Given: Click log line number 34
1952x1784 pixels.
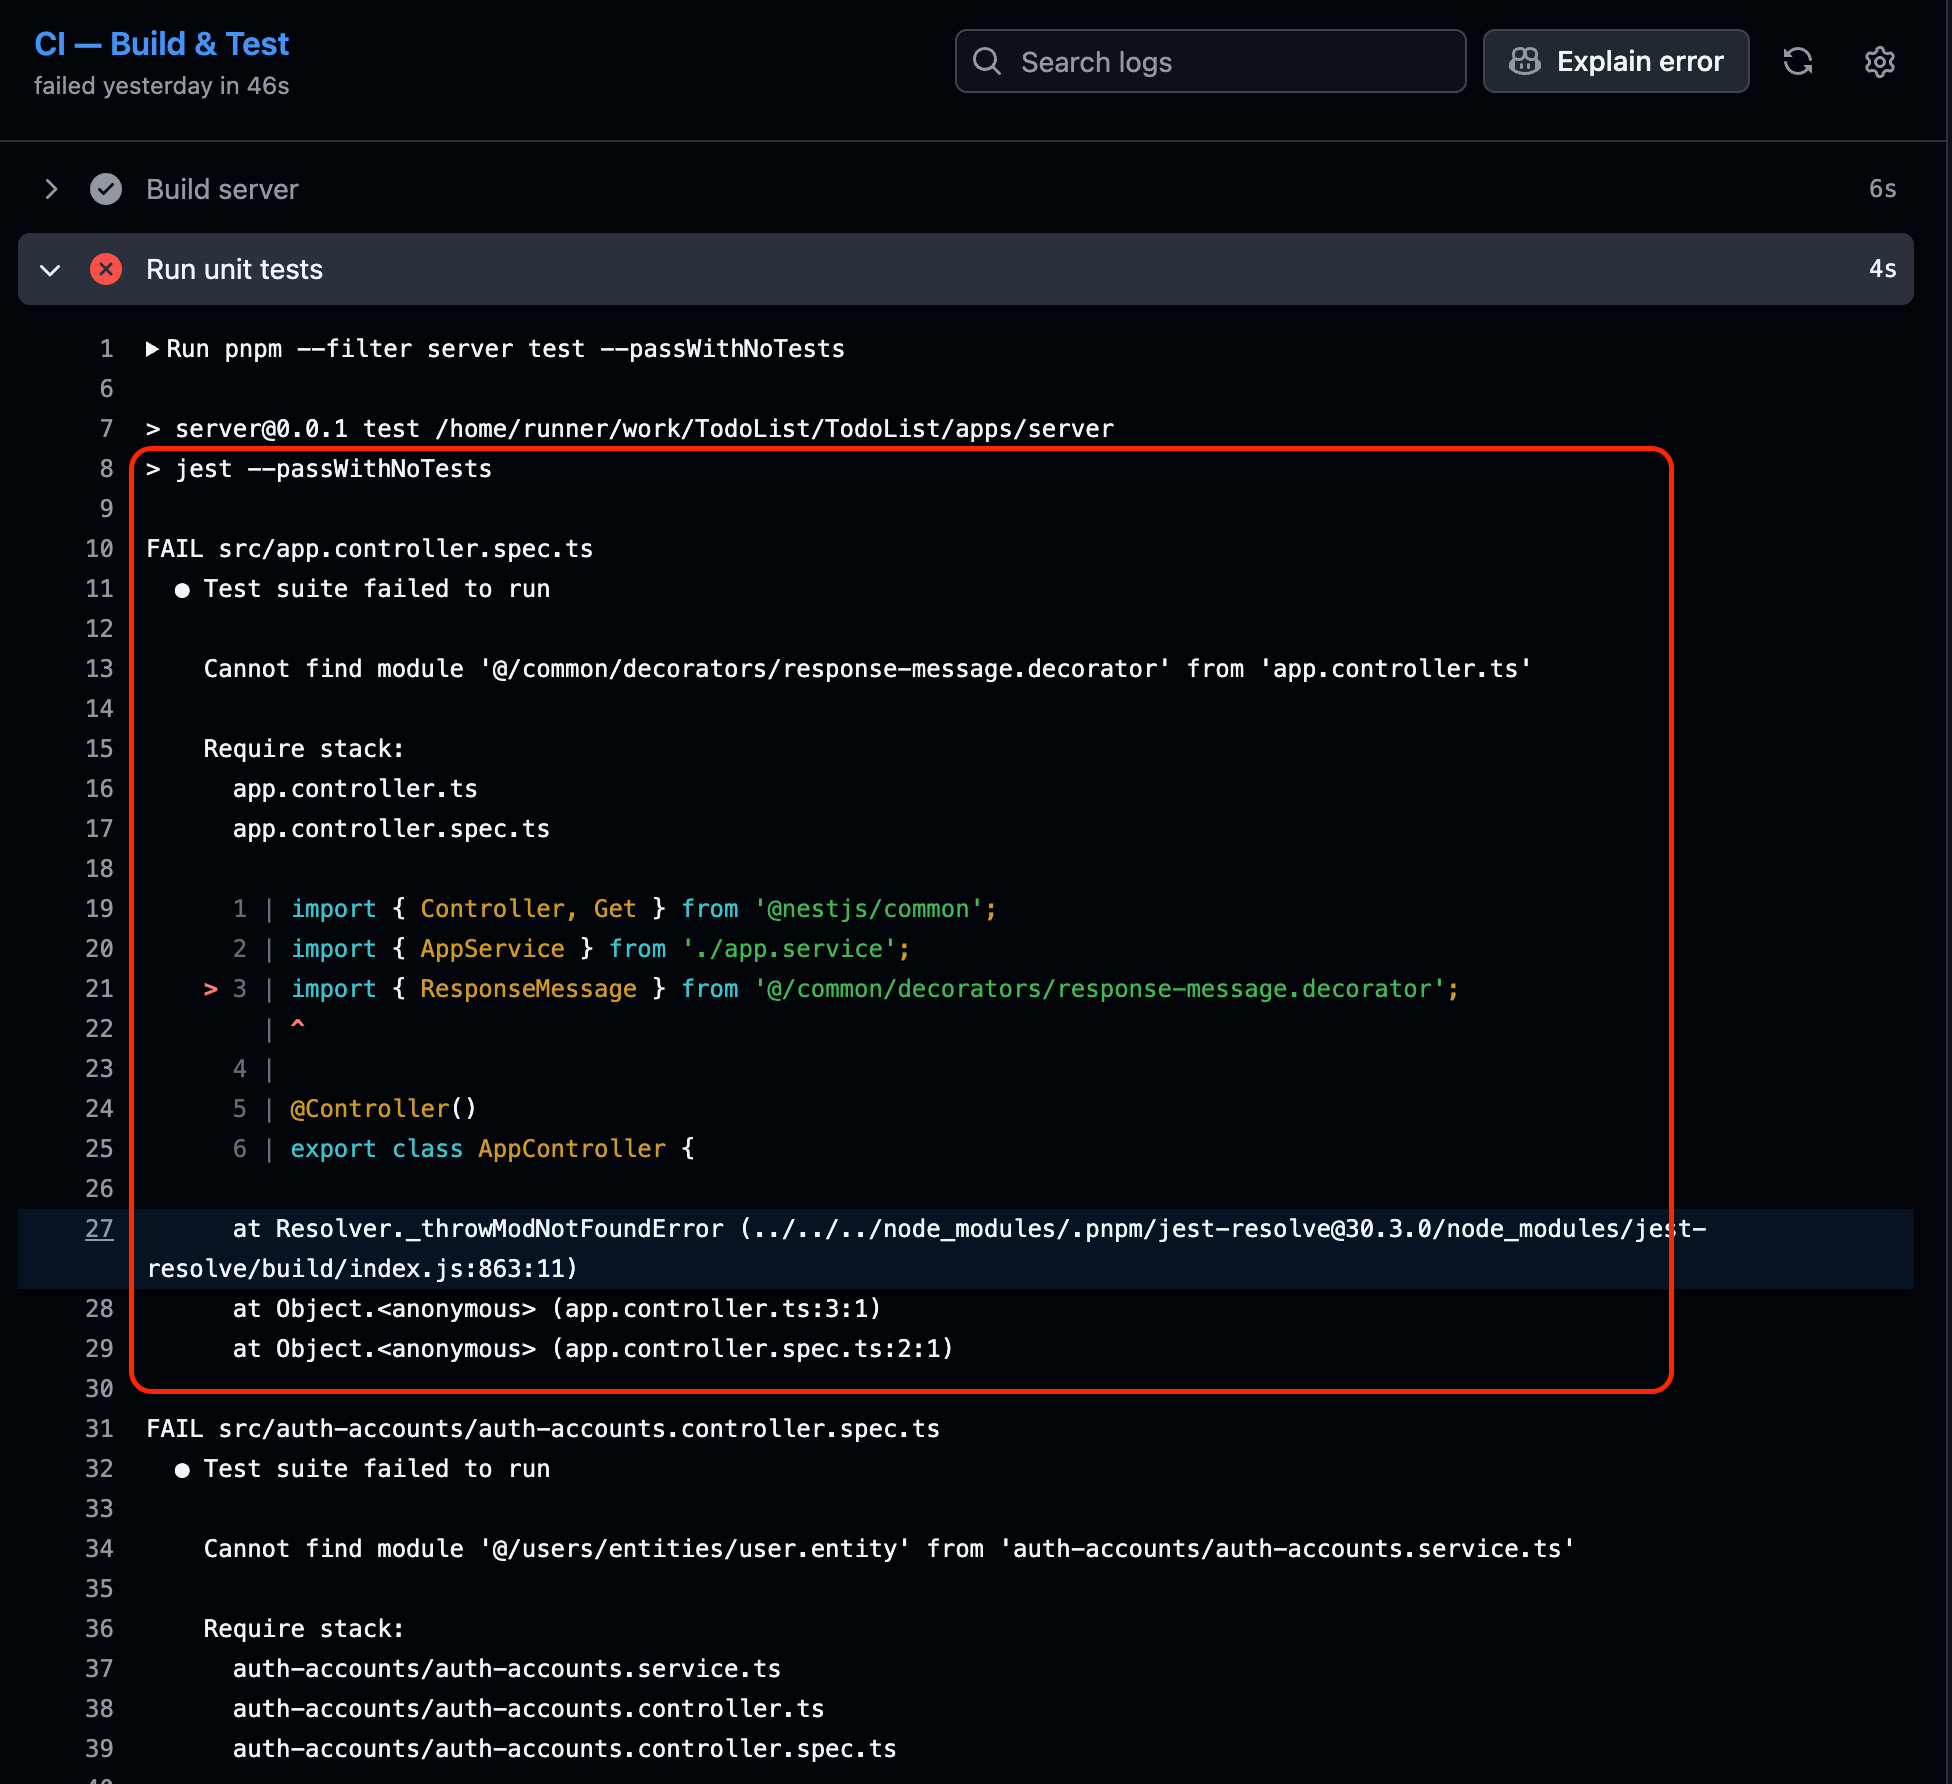Looking at the screenshot, I should click(x=99, y=1549).
